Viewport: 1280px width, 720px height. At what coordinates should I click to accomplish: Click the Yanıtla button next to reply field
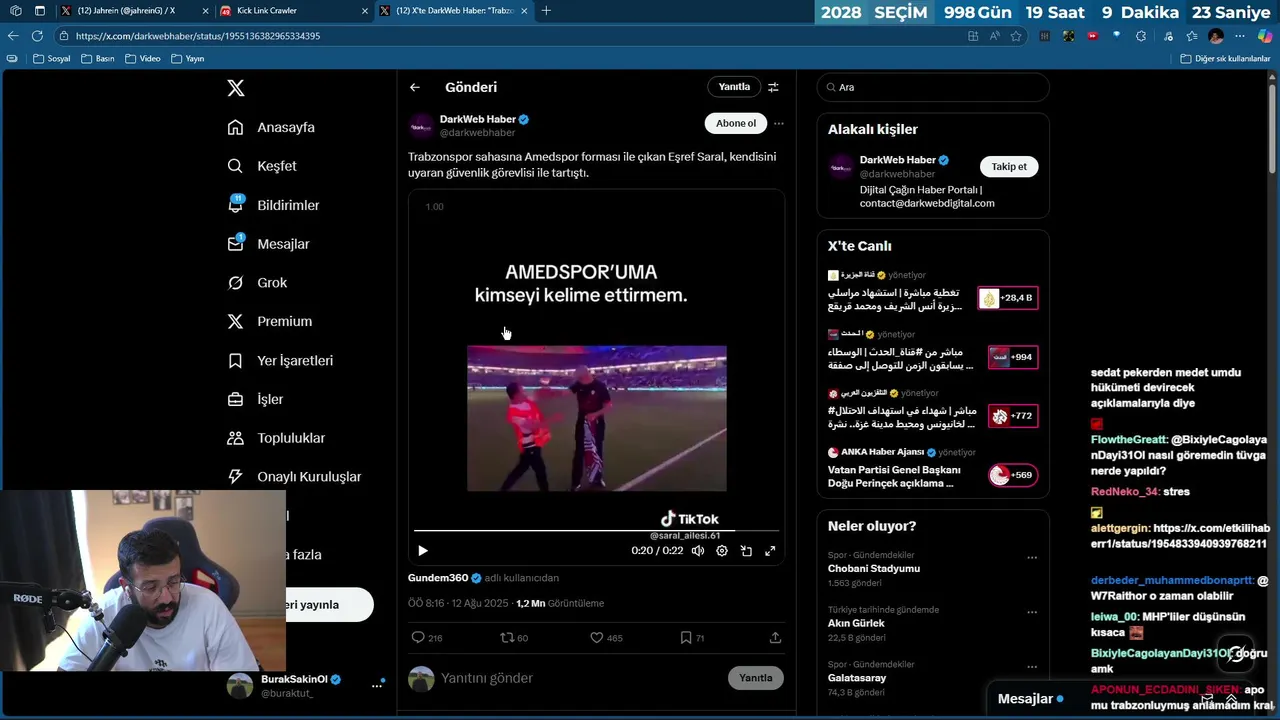pos(756,678)
